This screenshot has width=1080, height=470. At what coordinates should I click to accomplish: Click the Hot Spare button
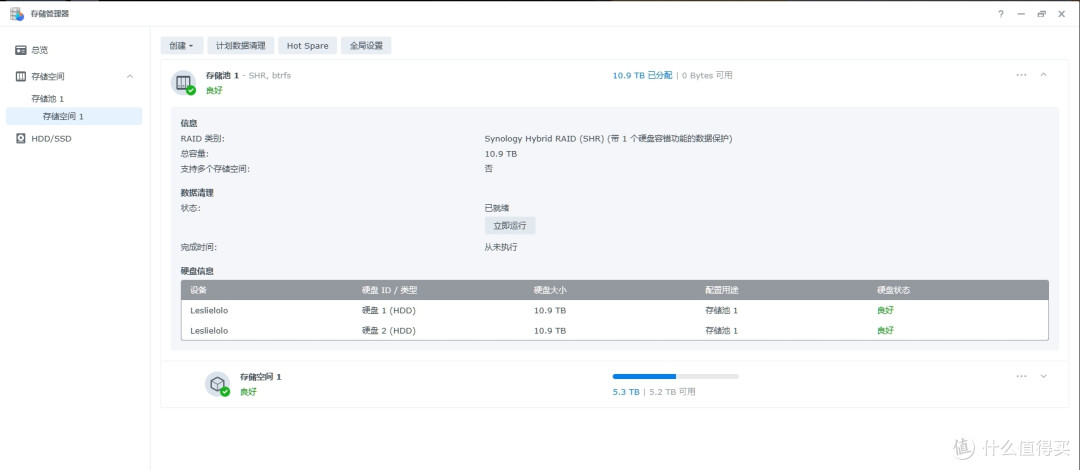(x=308, y=45)
